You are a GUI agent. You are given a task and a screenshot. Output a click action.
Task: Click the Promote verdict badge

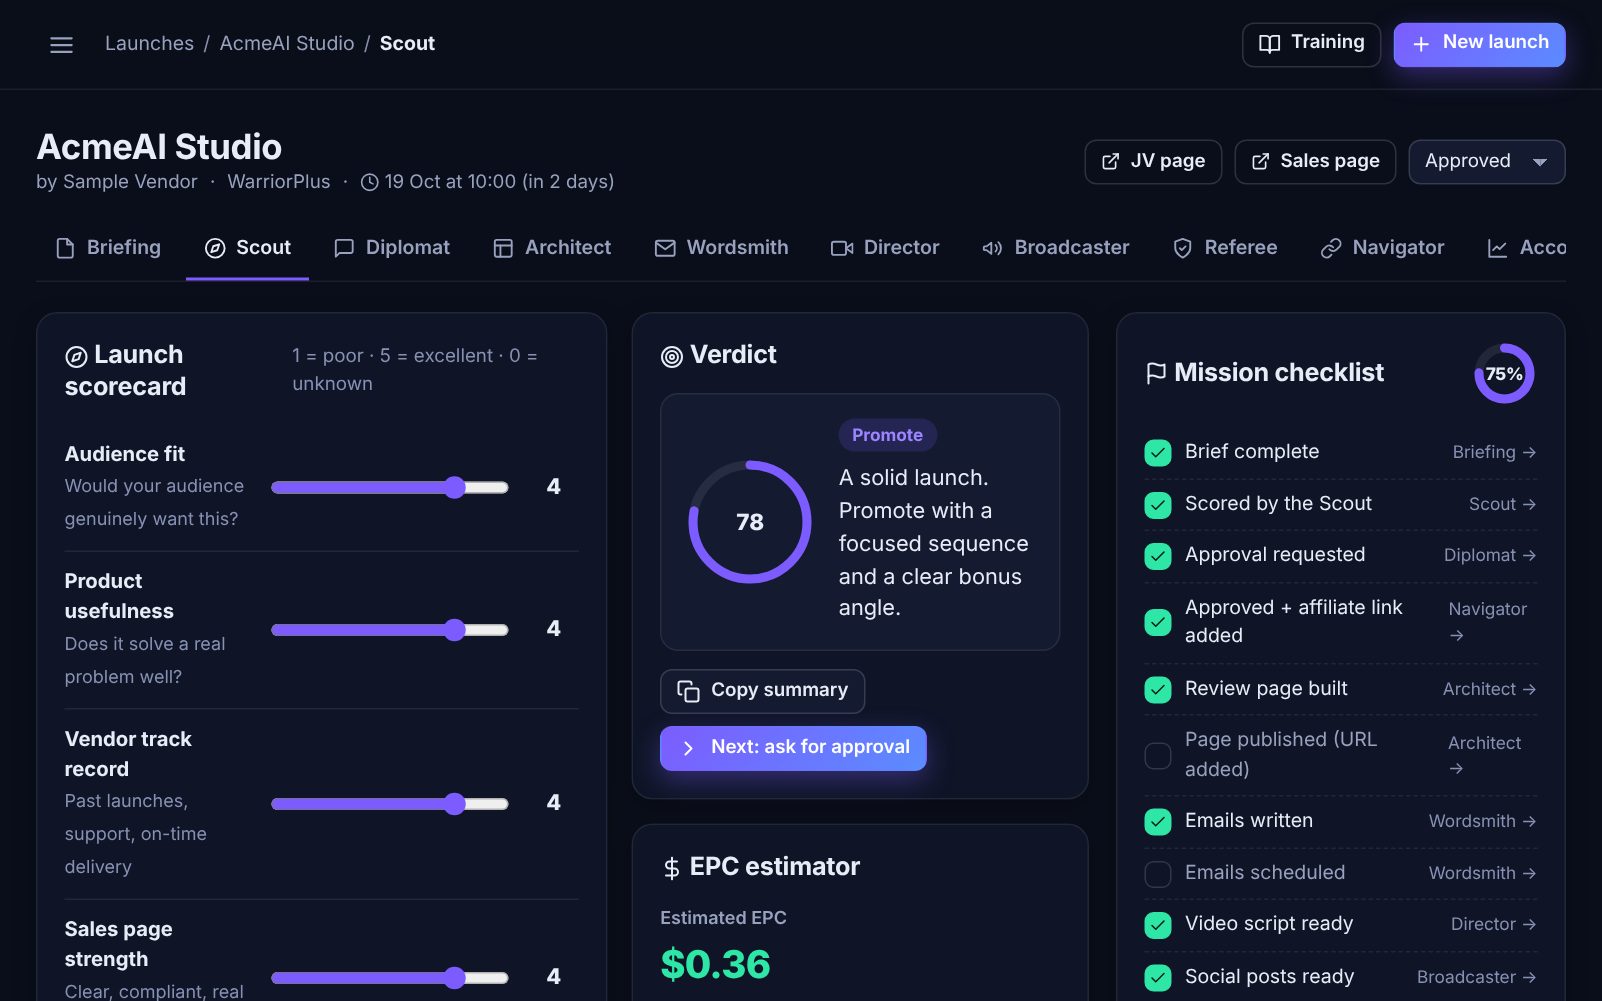887,435
